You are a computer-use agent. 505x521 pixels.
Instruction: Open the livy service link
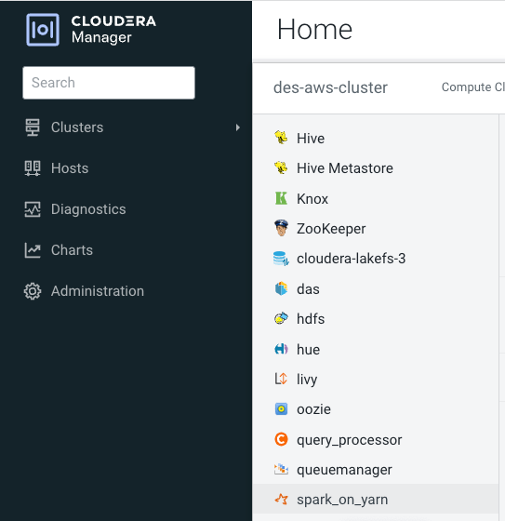click(x=307, y=380)
